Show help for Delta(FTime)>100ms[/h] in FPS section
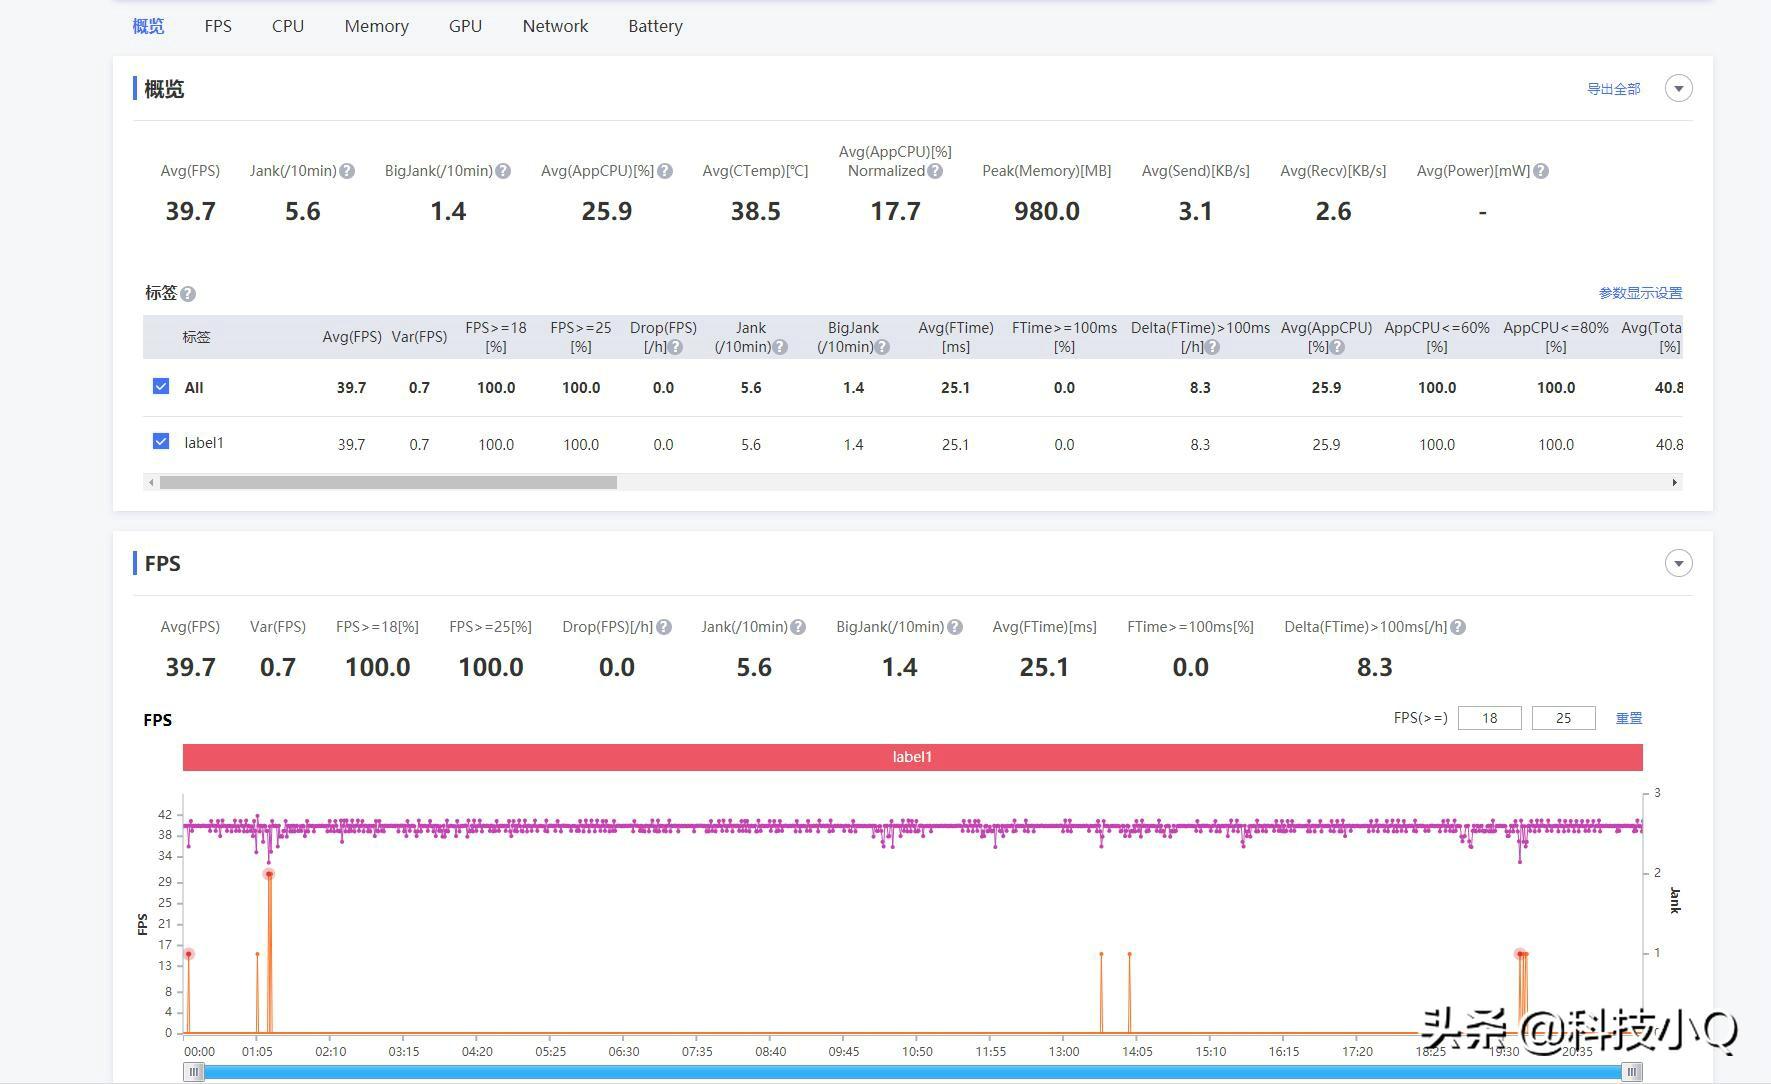 1458,627
